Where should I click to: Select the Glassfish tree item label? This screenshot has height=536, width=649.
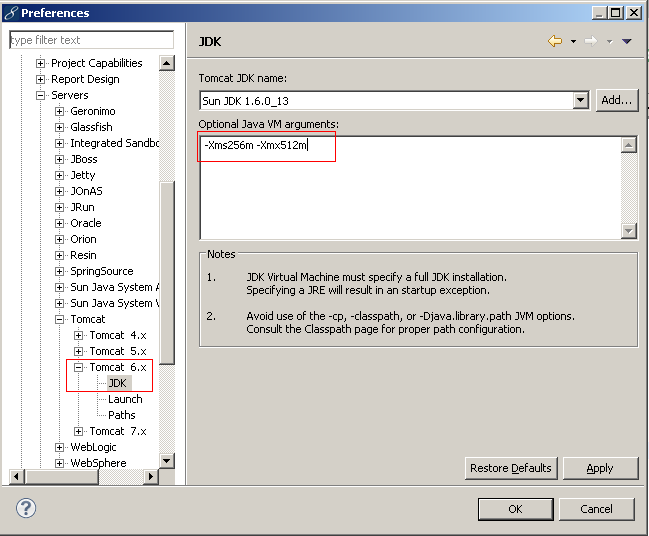(91, 127)
